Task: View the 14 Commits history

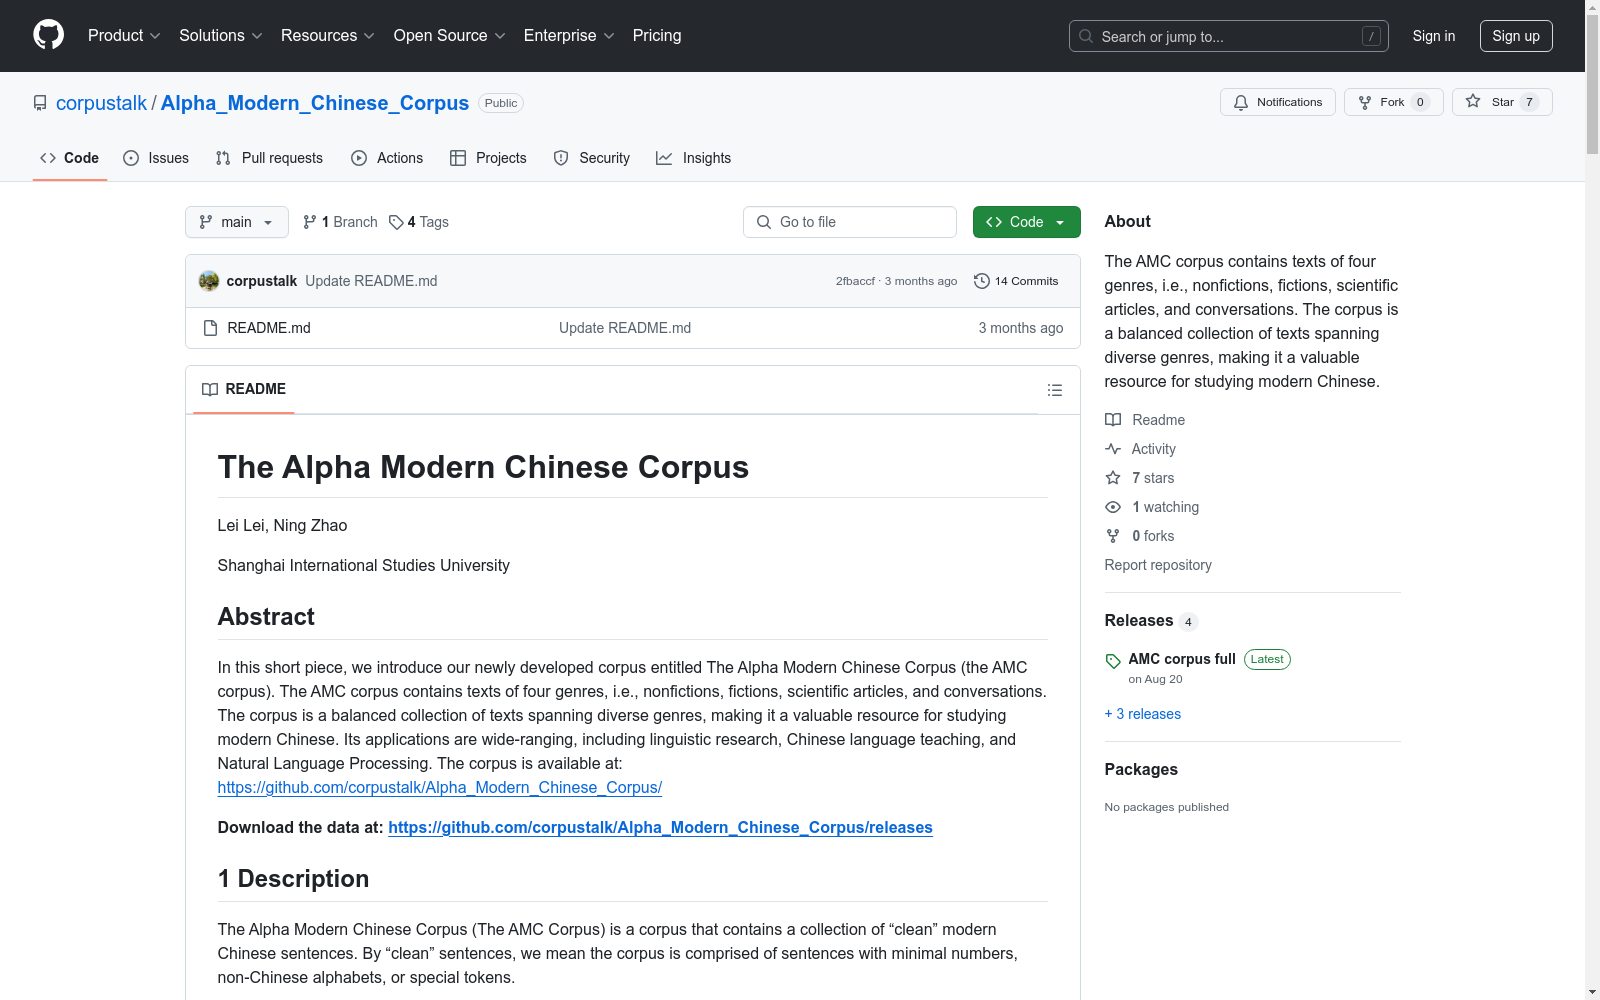Action: (x=1016, y=281)
